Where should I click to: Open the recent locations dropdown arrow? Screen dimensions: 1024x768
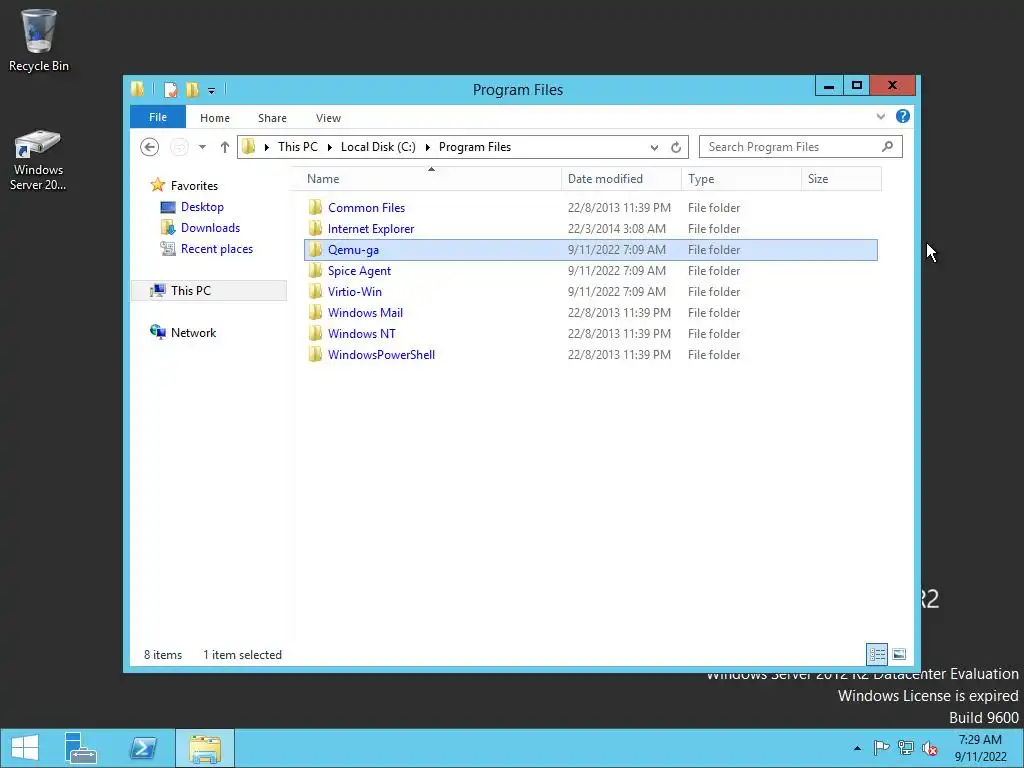point(202,147)
